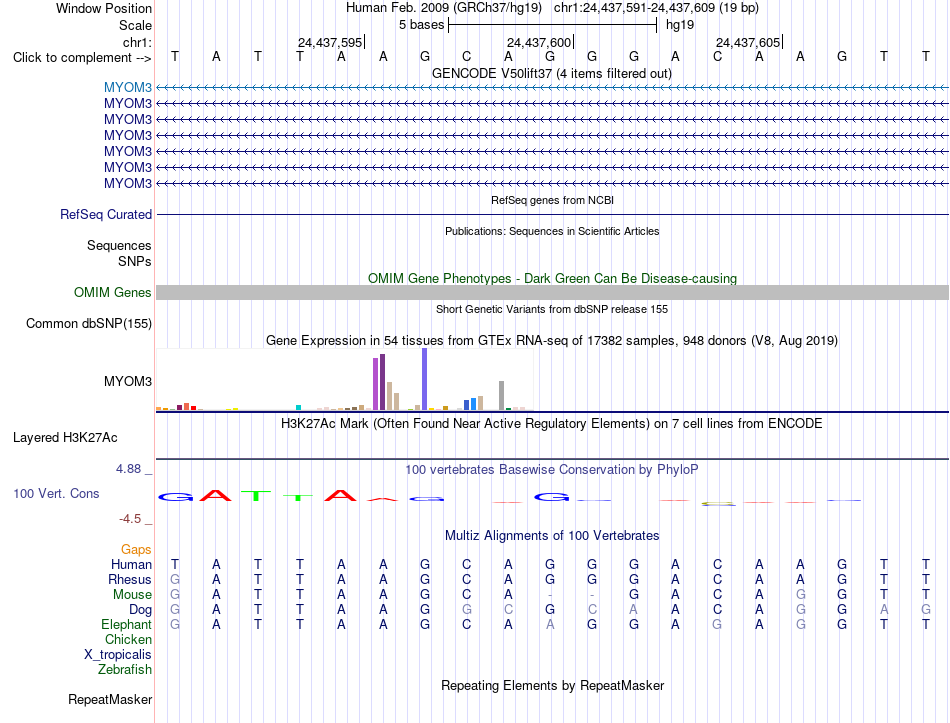The height and width of the screenshot is (723, 950).
Task: Open the 'OMIM Gene Phenotypes' track title
Action: (x=552, y=279)
